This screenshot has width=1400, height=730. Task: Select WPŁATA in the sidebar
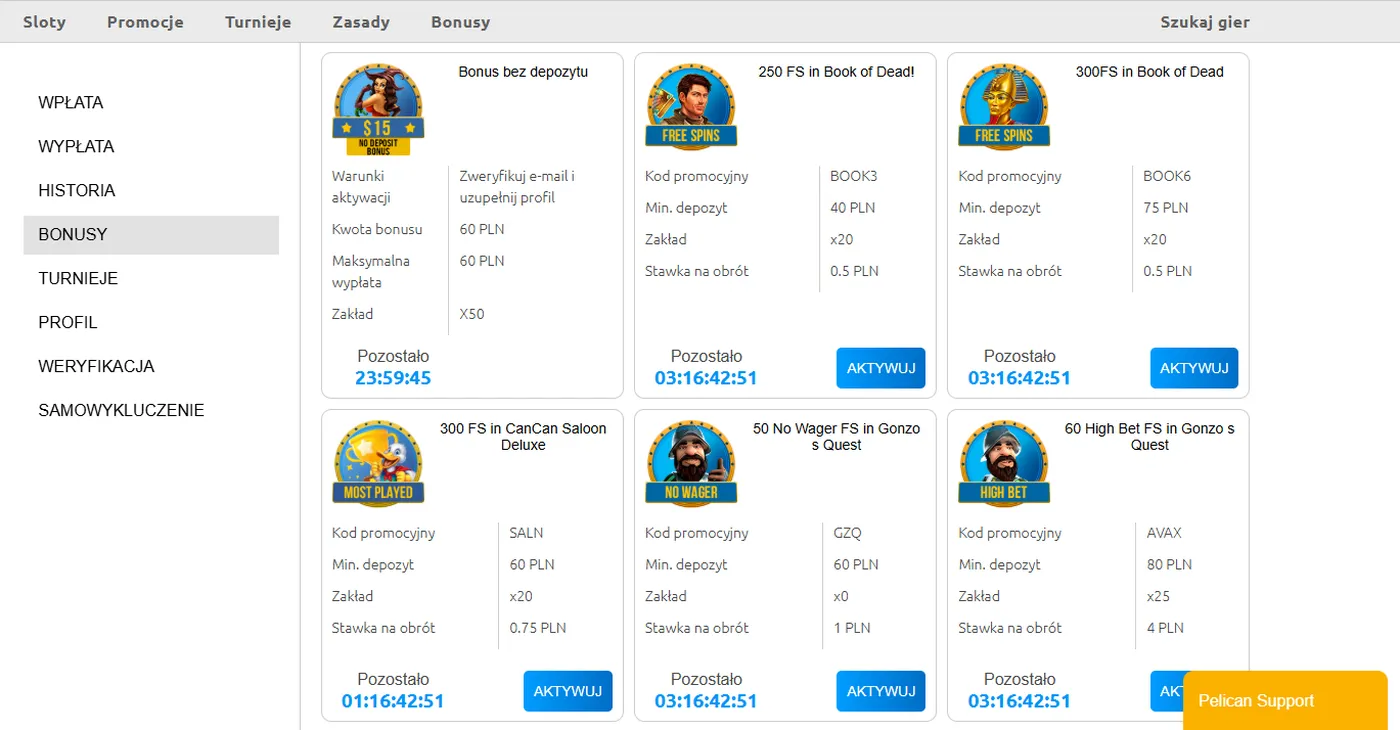[x=71, y=103]
